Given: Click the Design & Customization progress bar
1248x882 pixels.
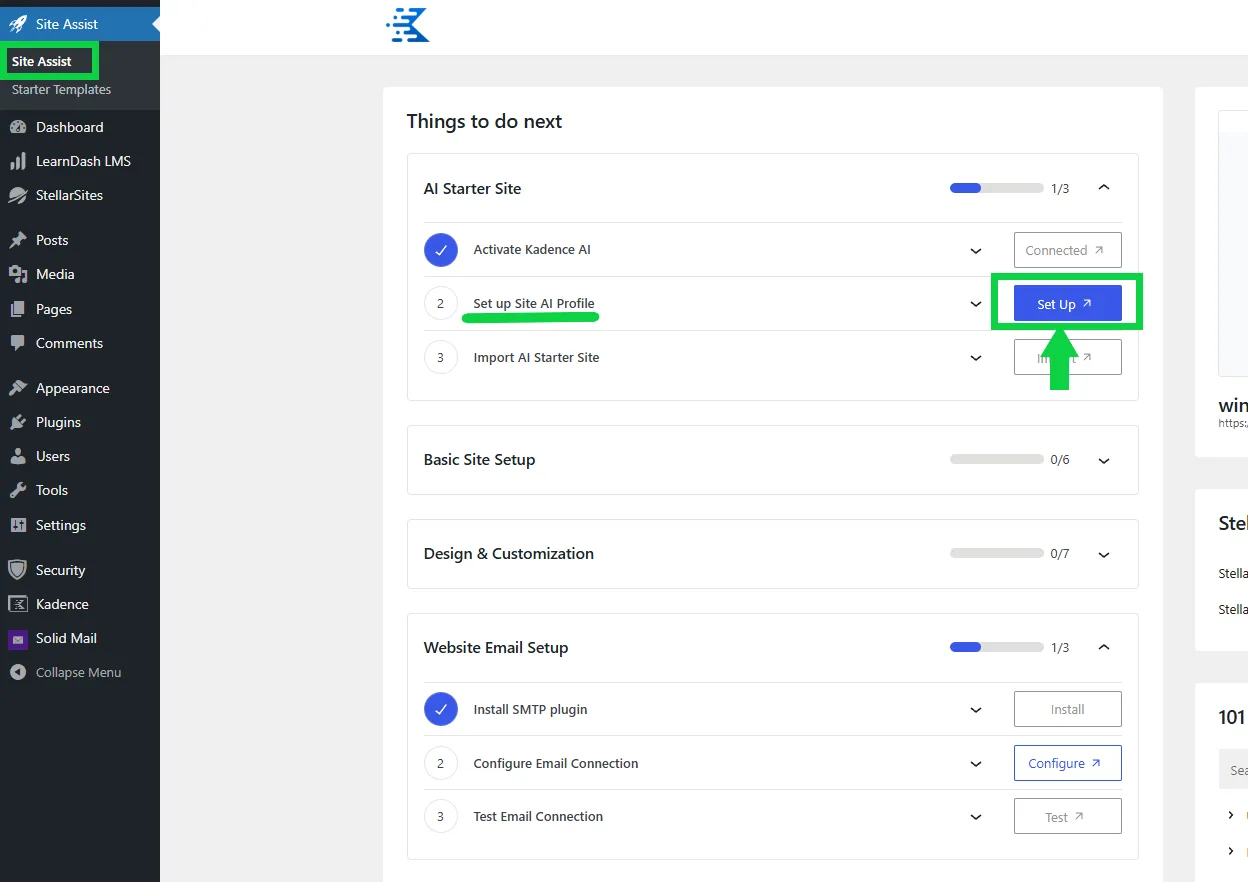Looking at the screenshot, I should click(996, 553).
